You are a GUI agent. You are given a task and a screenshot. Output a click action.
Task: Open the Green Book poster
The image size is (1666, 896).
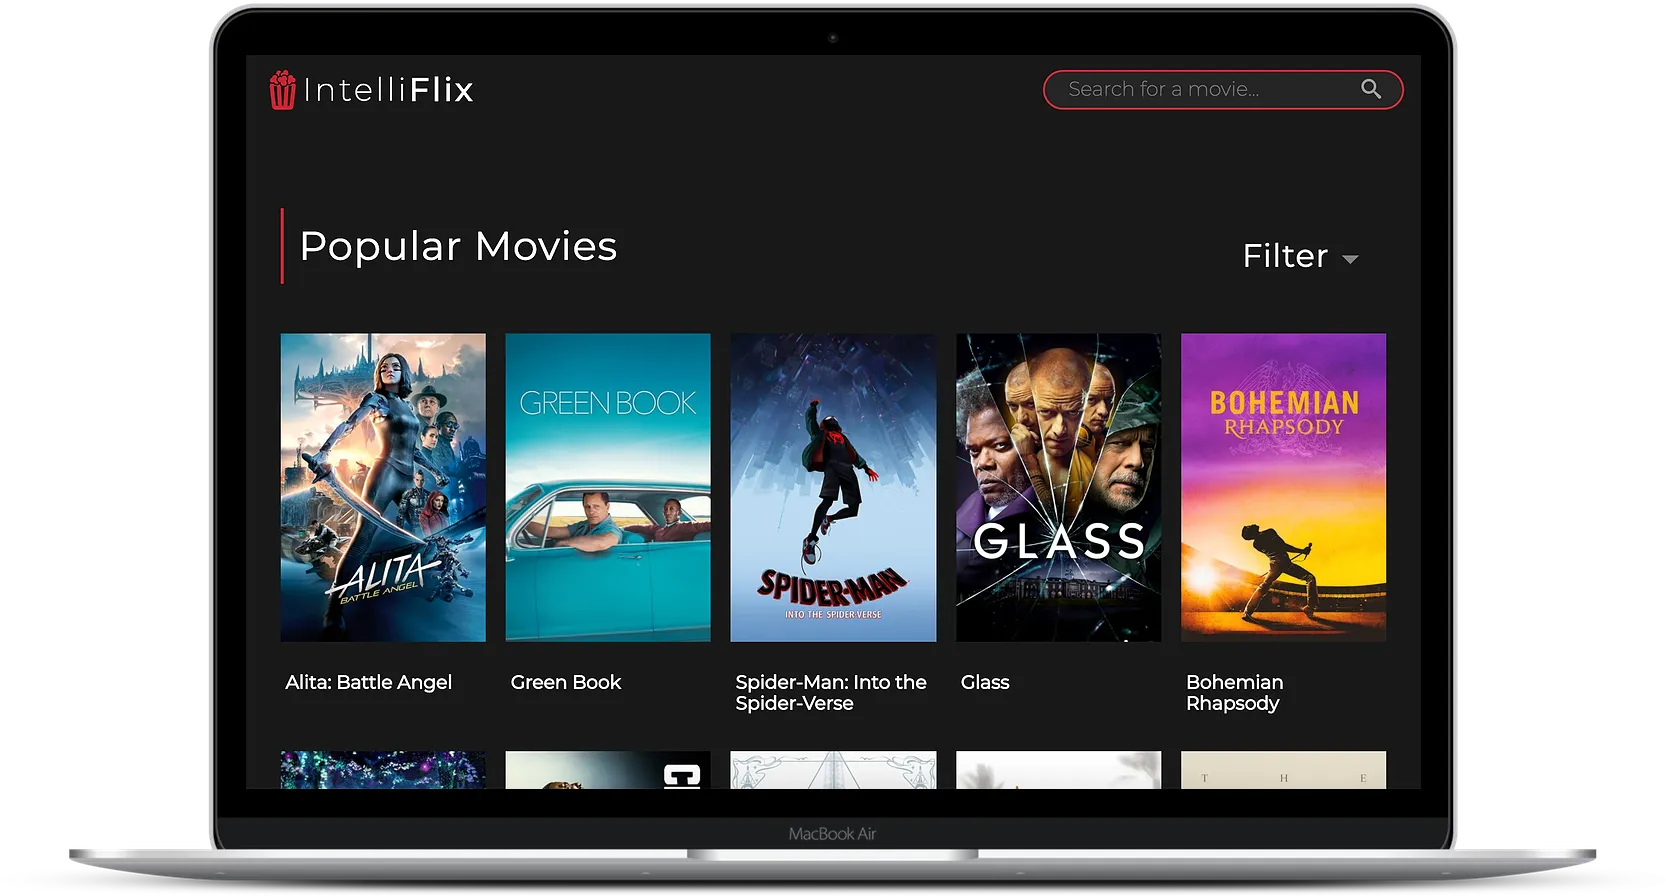pyautogui.click(x=608, y=487)
